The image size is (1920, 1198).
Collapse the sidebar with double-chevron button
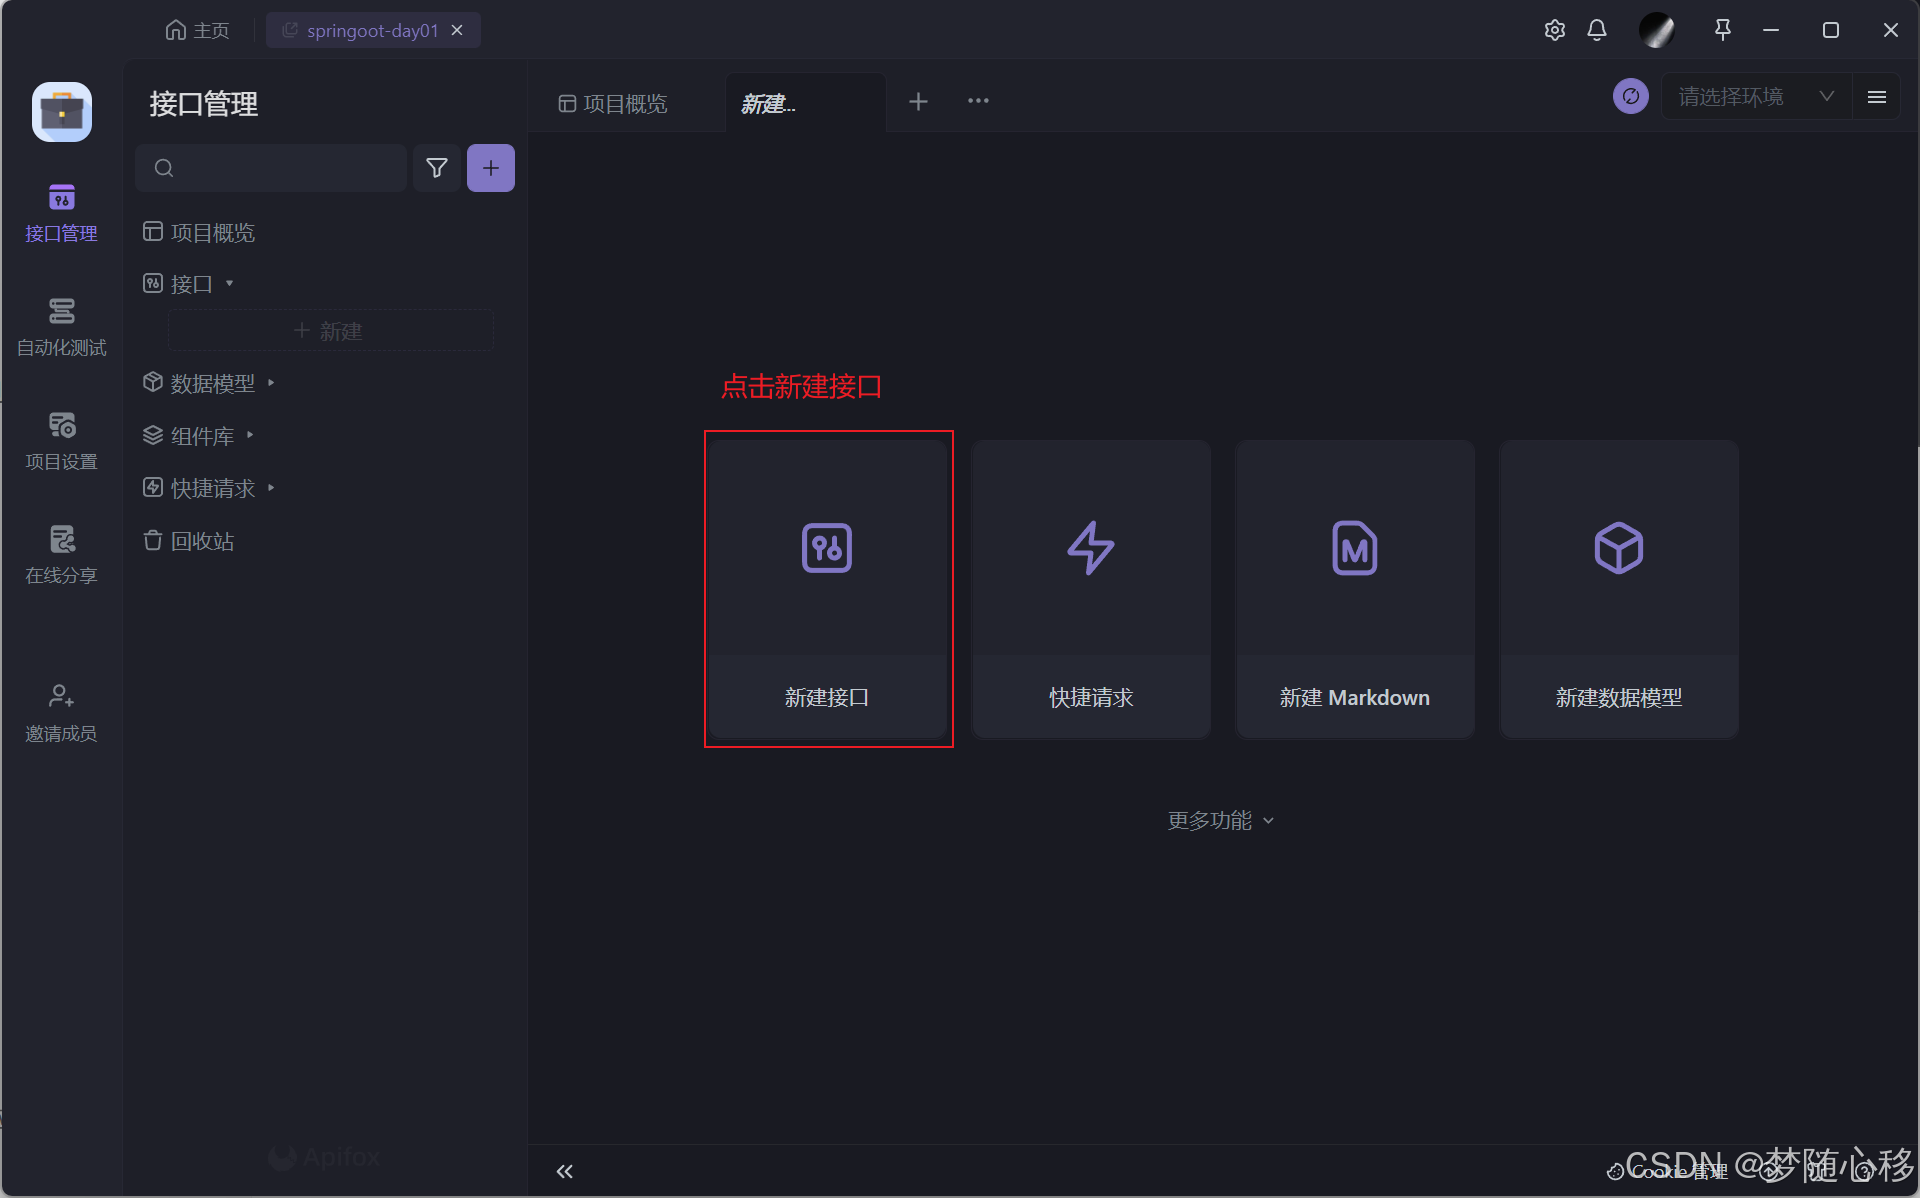(x=565, y=1171)
